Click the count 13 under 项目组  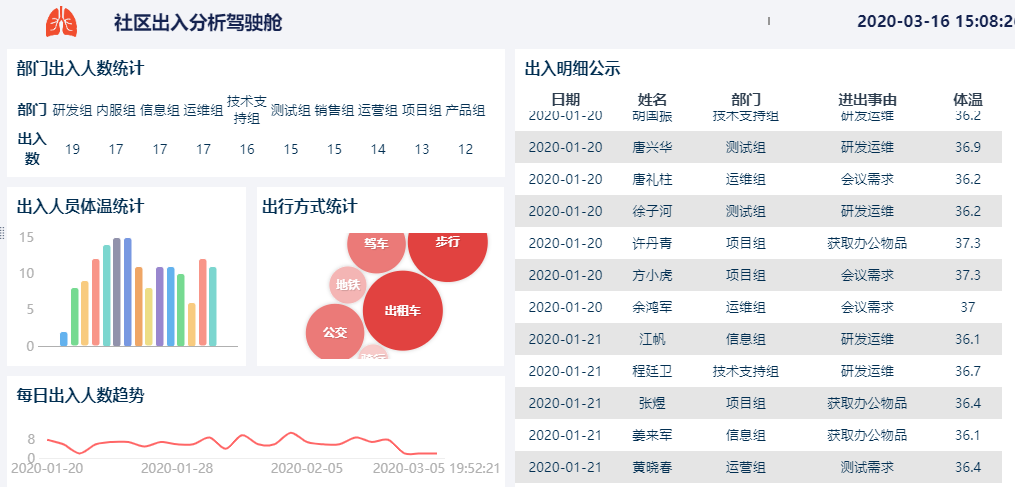pos(421,150)
